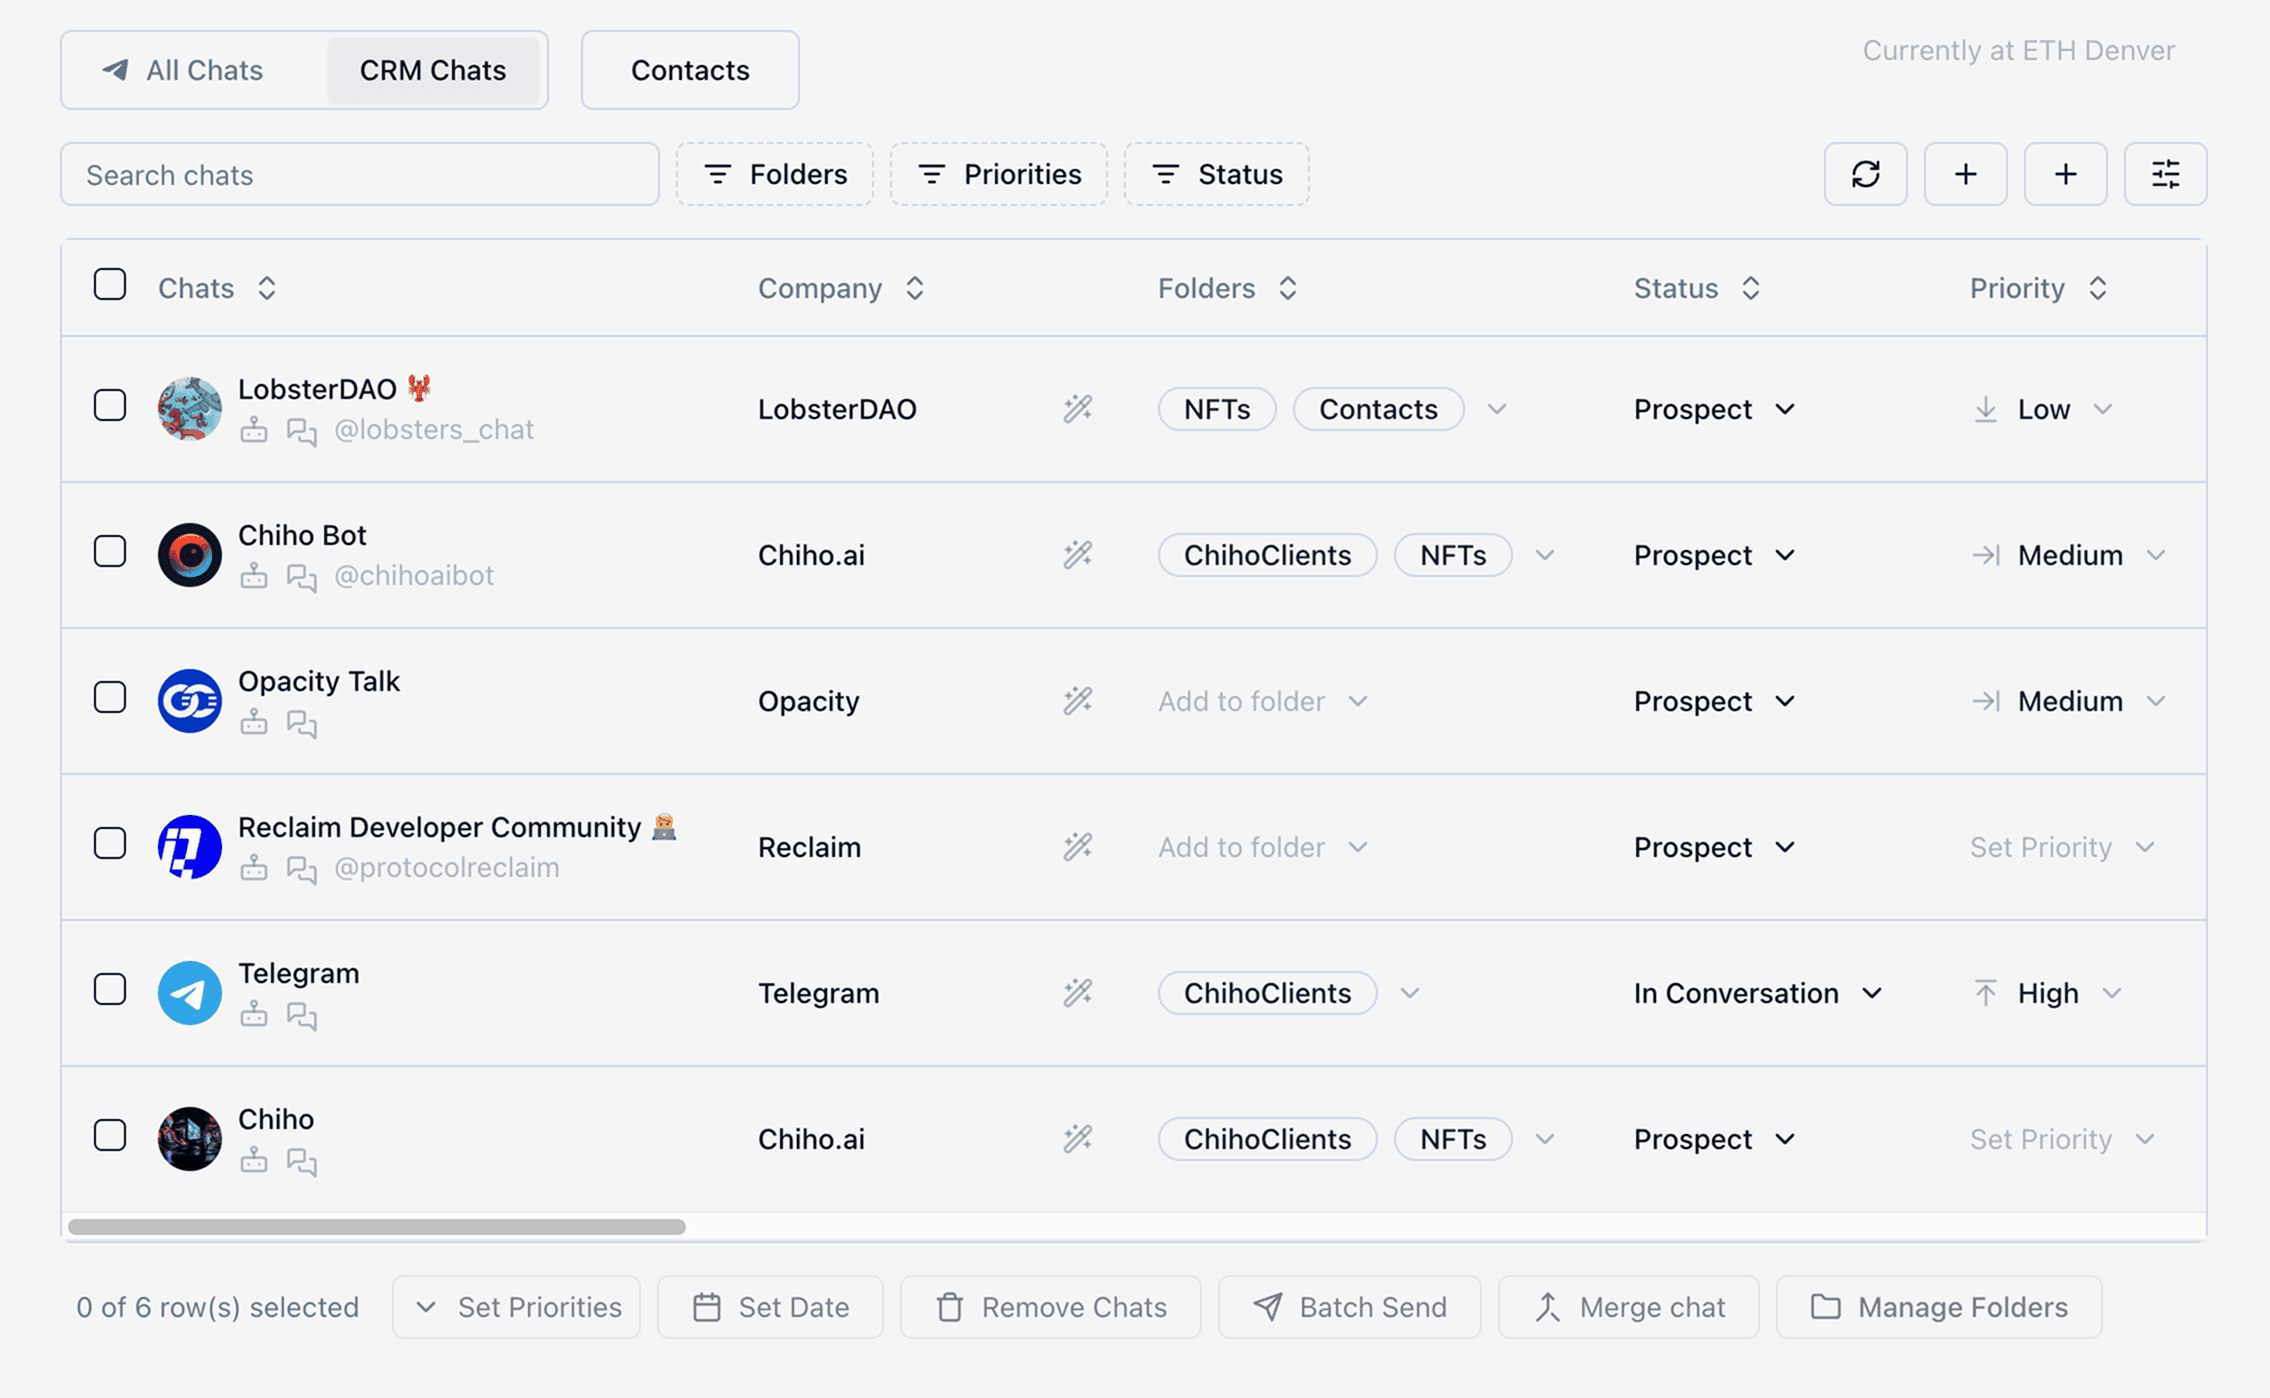The height and width of the screenshot is (1398, 2270).
Task: Expand the Status dropdown for Opacity Talk
Action: click(x=1712, y=701)
